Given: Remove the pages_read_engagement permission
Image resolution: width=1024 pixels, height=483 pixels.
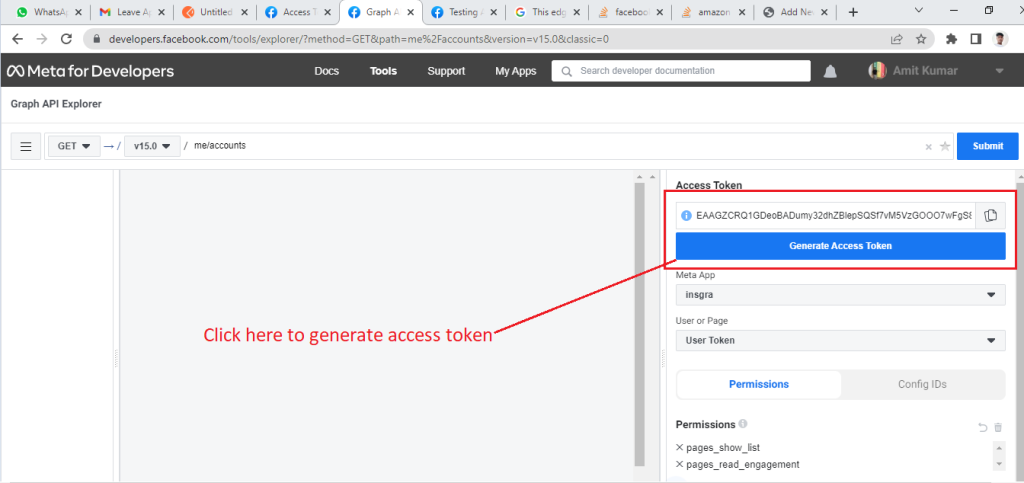Looking at the screenshot, I should click(680, 464).
